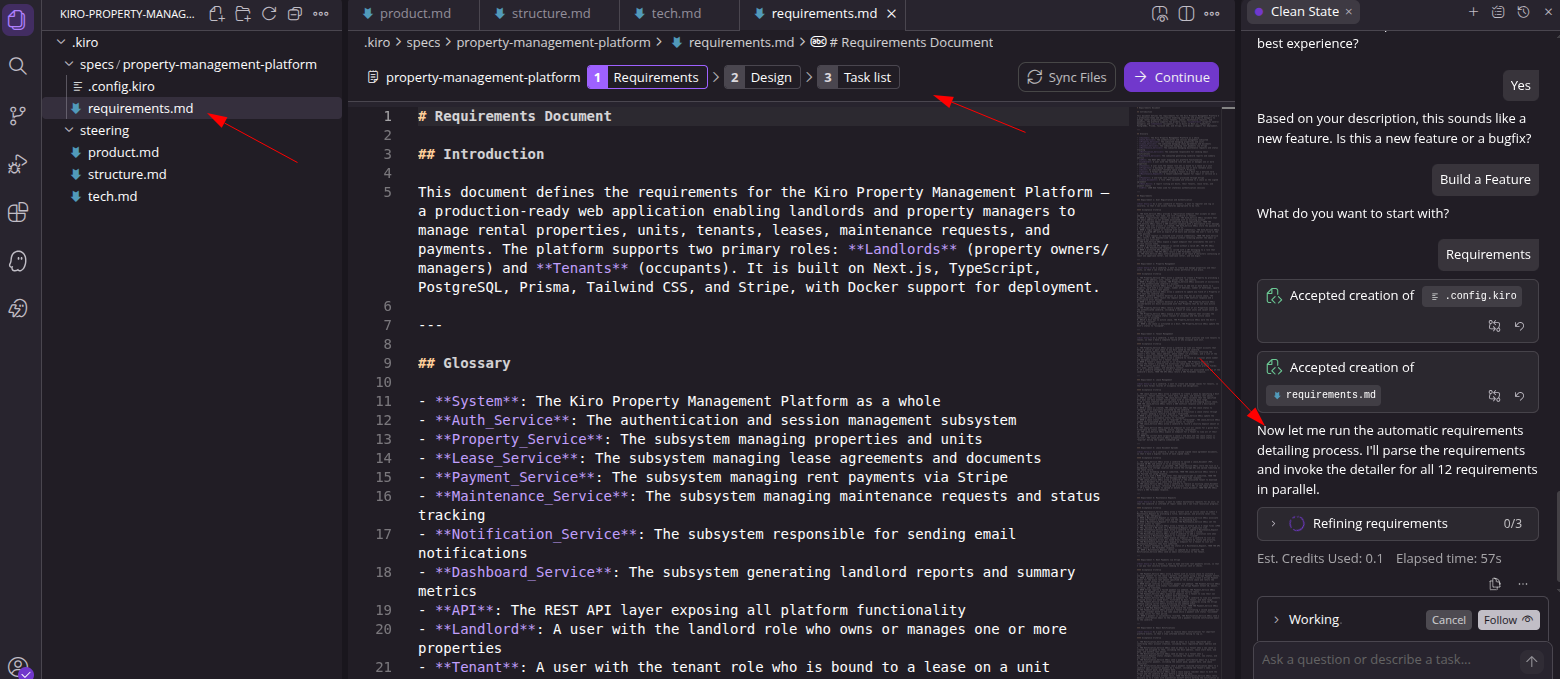Open the Extensions view

[x=18, y=212]
